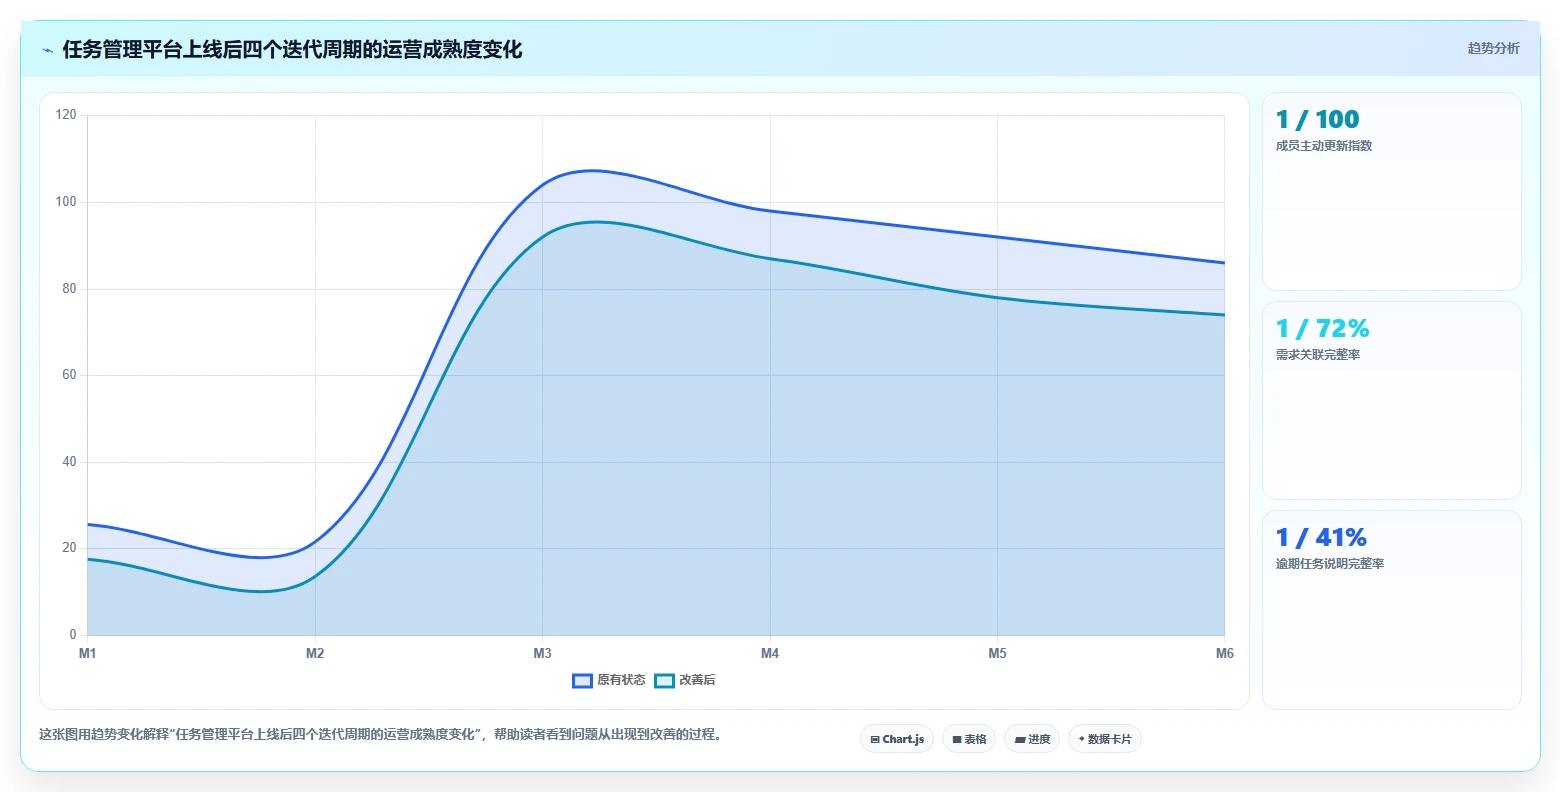Click the 趋势分析 label in header
The image size is (1561, 792).
pyautogui.click(x=1493, y=48)
